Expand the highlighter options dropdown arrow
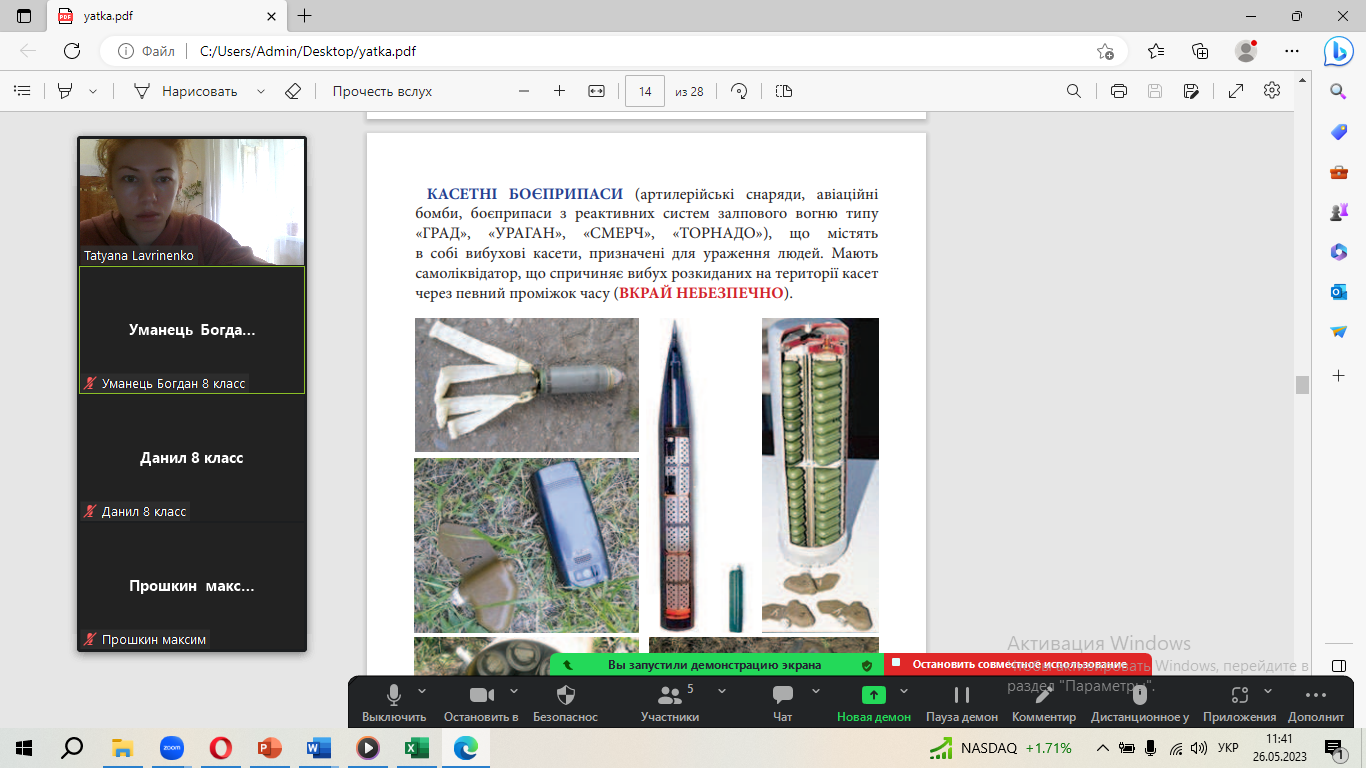Viewport: 1366px width, 768px height. 93,91
